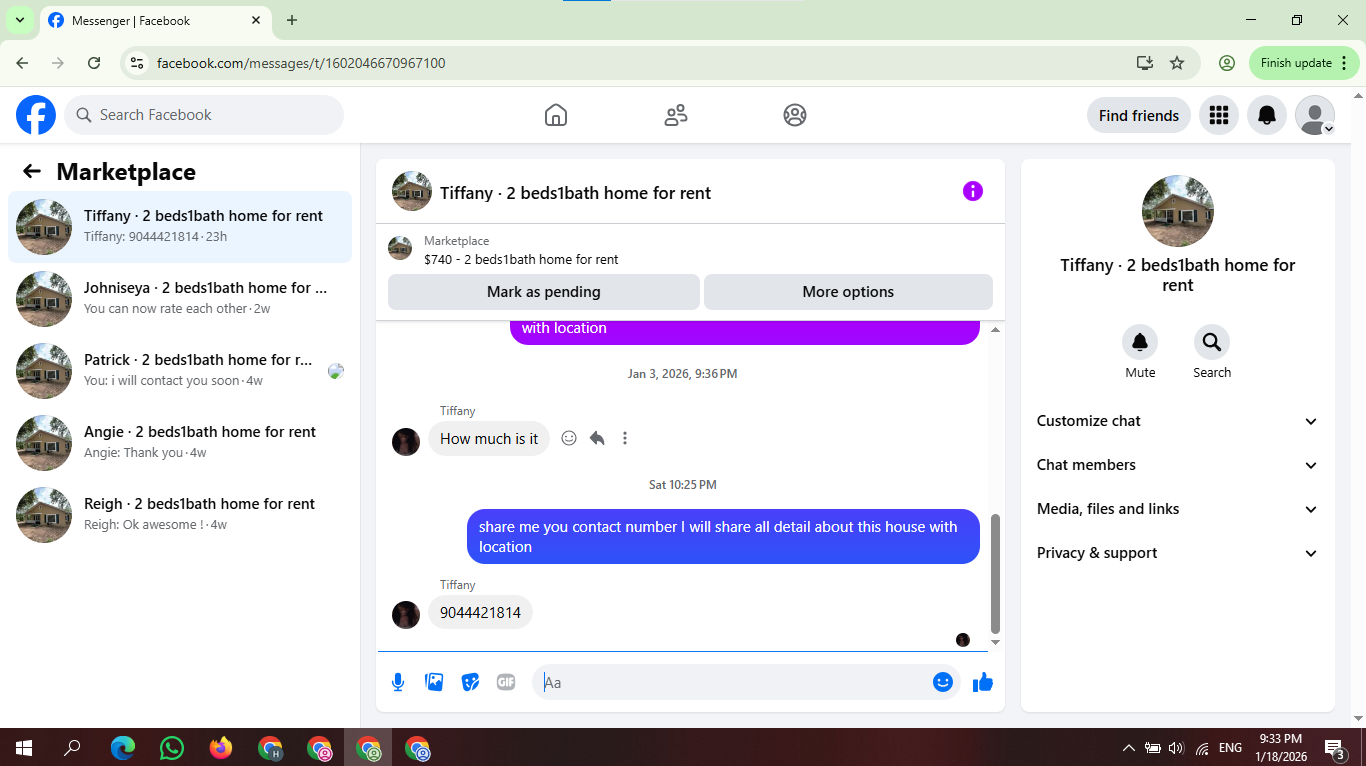
Task: Click the Find friends button
Action: coord(1139,115)
